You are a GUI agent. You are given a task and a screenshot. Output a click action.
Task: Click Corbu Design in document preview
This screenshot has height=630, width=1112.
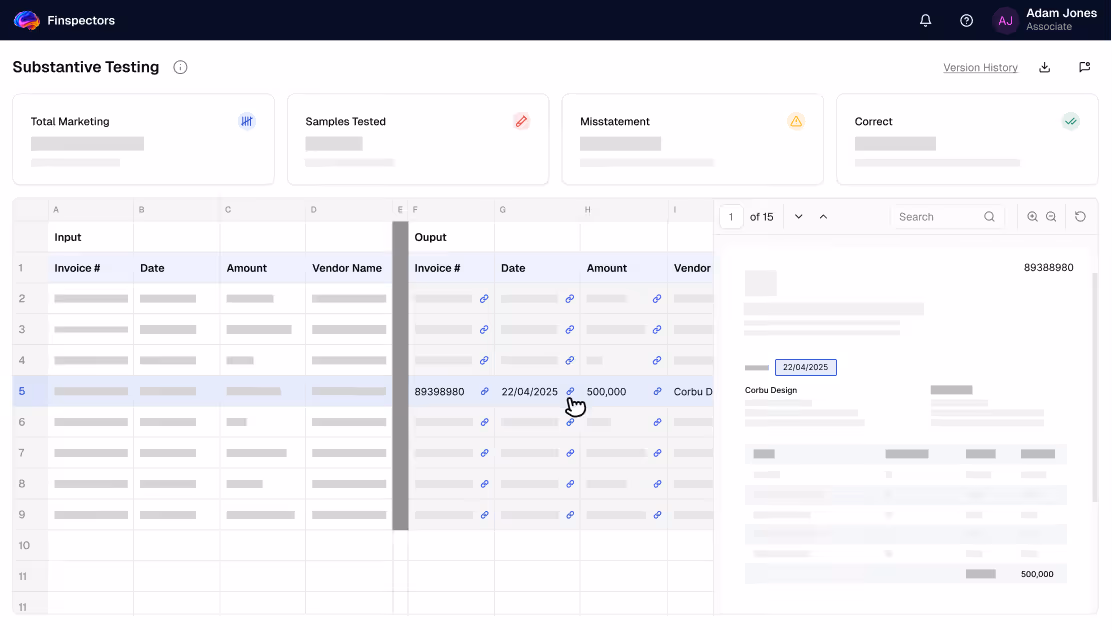[771, 390]
